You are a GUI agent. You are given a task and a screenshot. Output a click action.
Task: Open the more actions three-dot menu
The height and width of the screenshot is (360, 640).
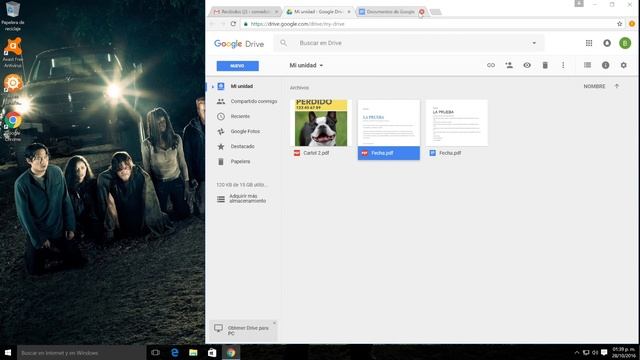[563, 65]
